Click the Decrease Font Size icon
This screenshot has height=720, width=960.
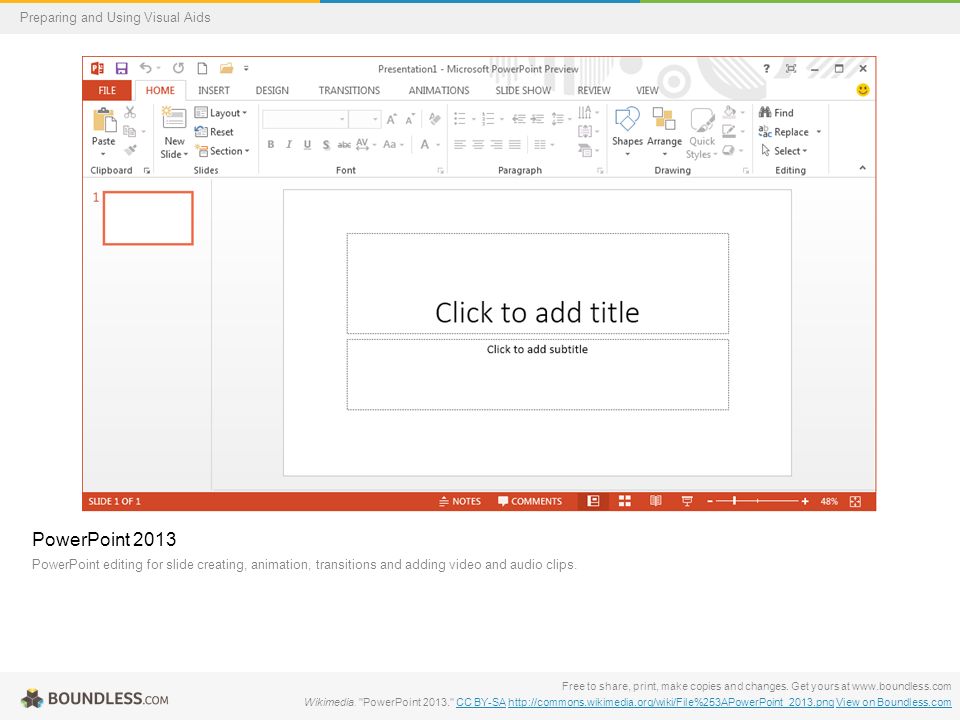[x=410, y=119]
